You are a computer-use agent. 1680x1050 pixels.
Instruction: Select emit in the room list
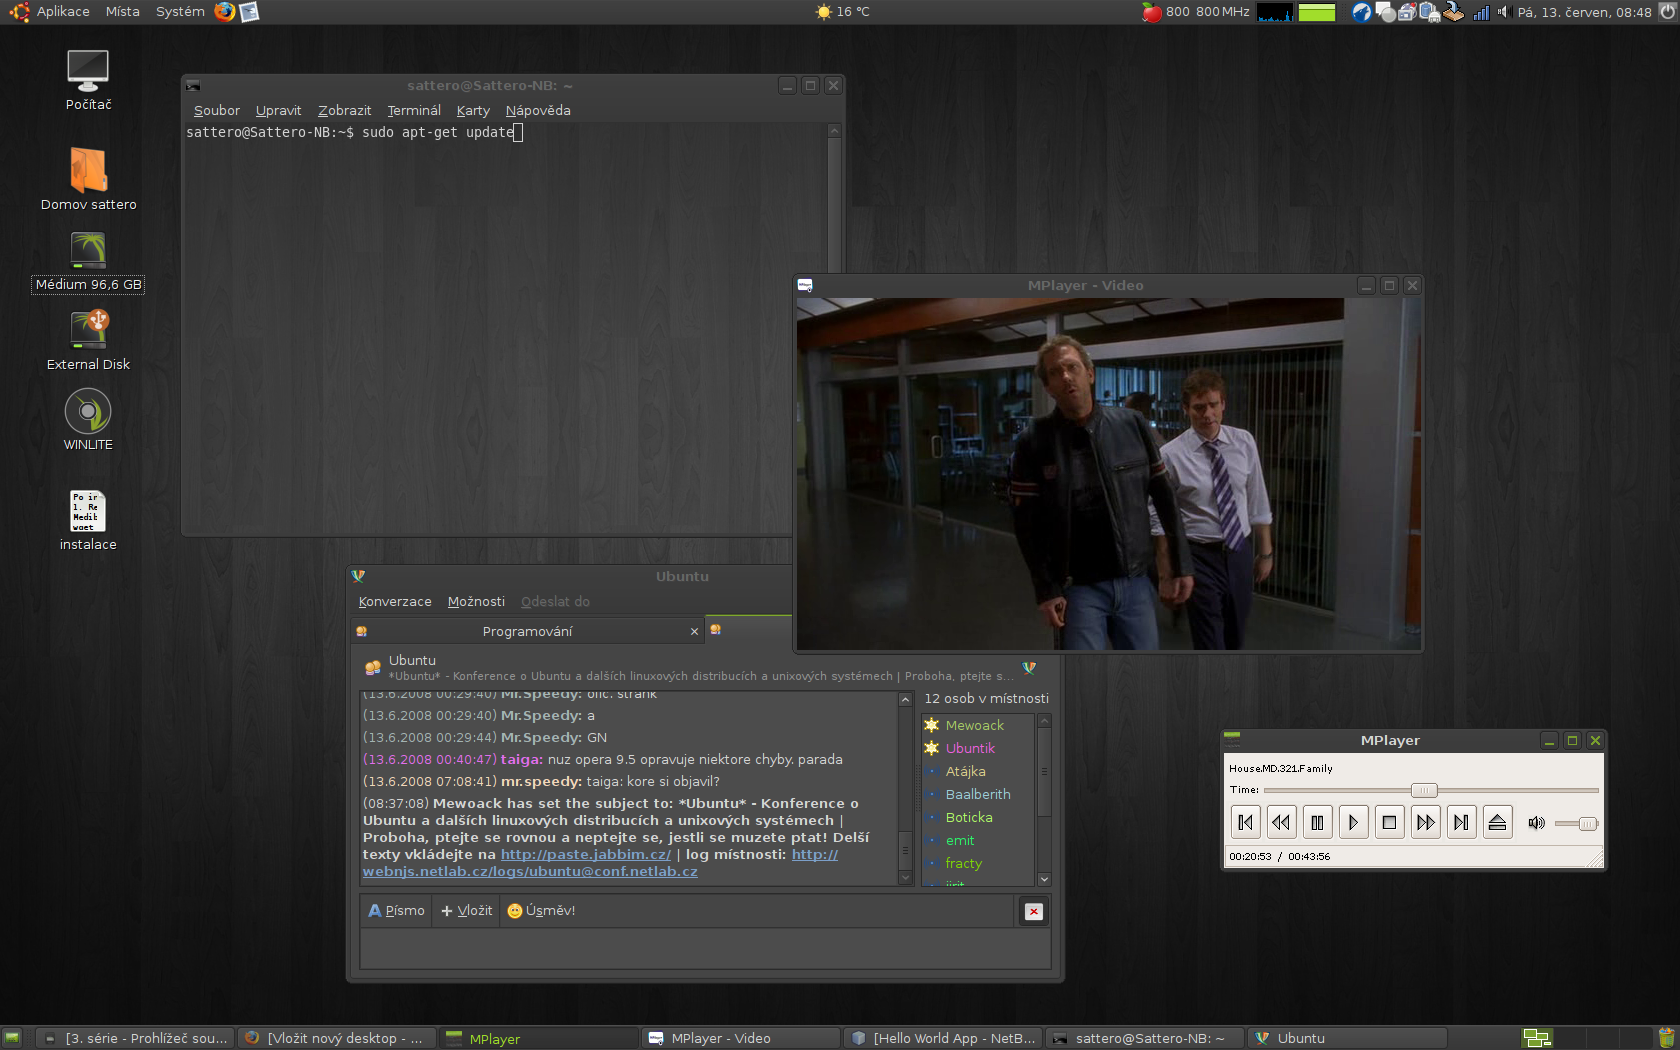960,840
